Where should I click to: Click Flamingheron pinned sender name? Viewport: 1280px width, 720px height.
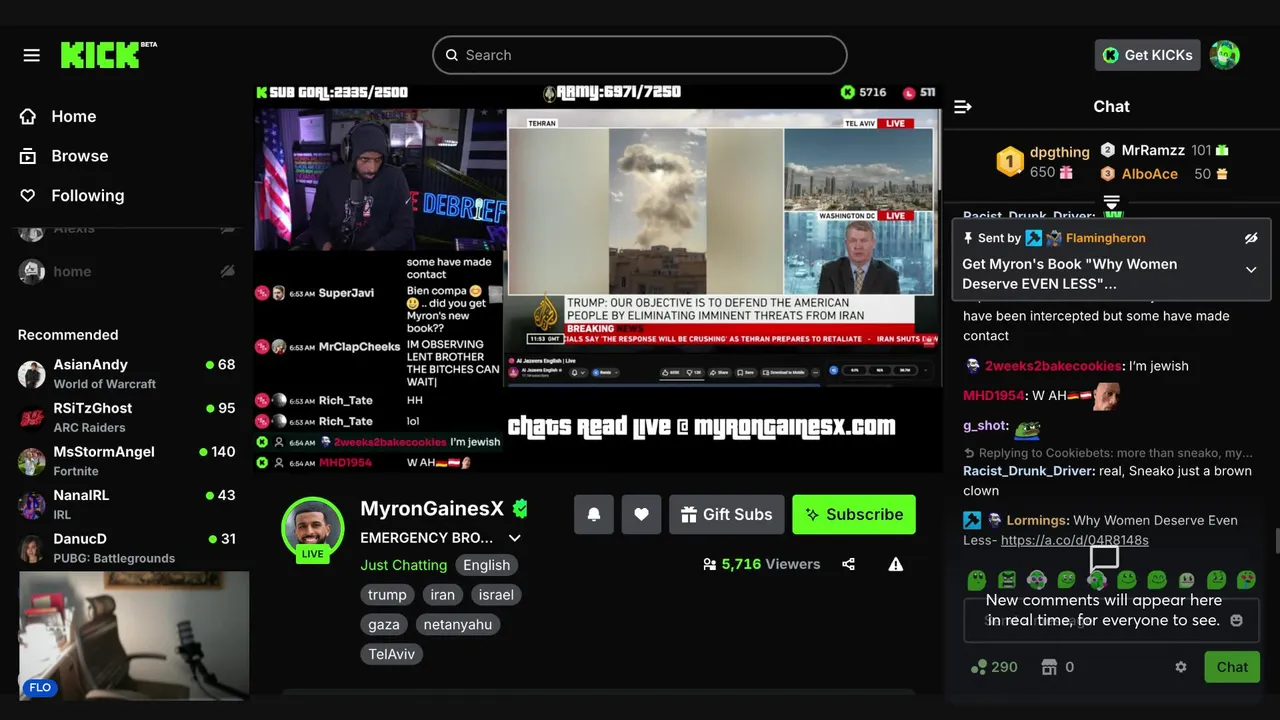1106,238
